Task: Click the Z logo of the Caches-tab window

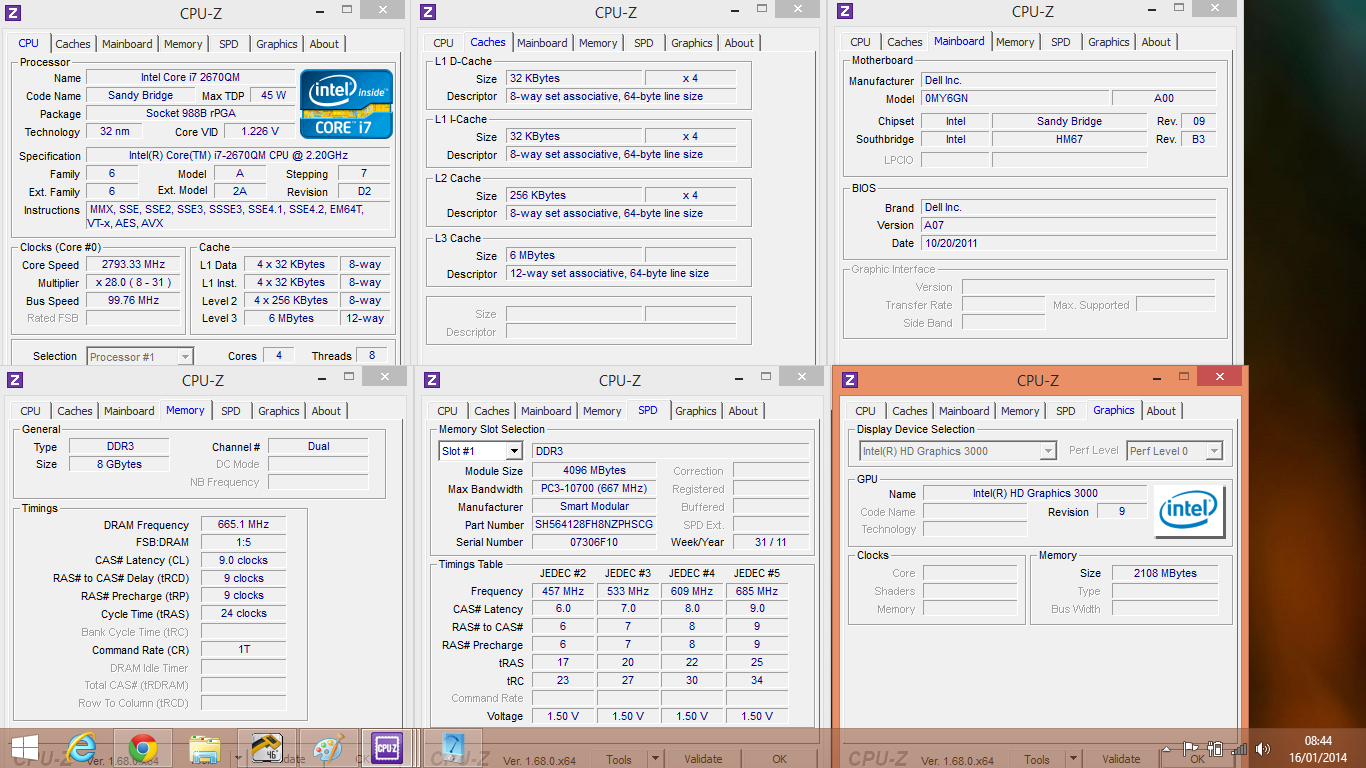Action: pos(428,12)
